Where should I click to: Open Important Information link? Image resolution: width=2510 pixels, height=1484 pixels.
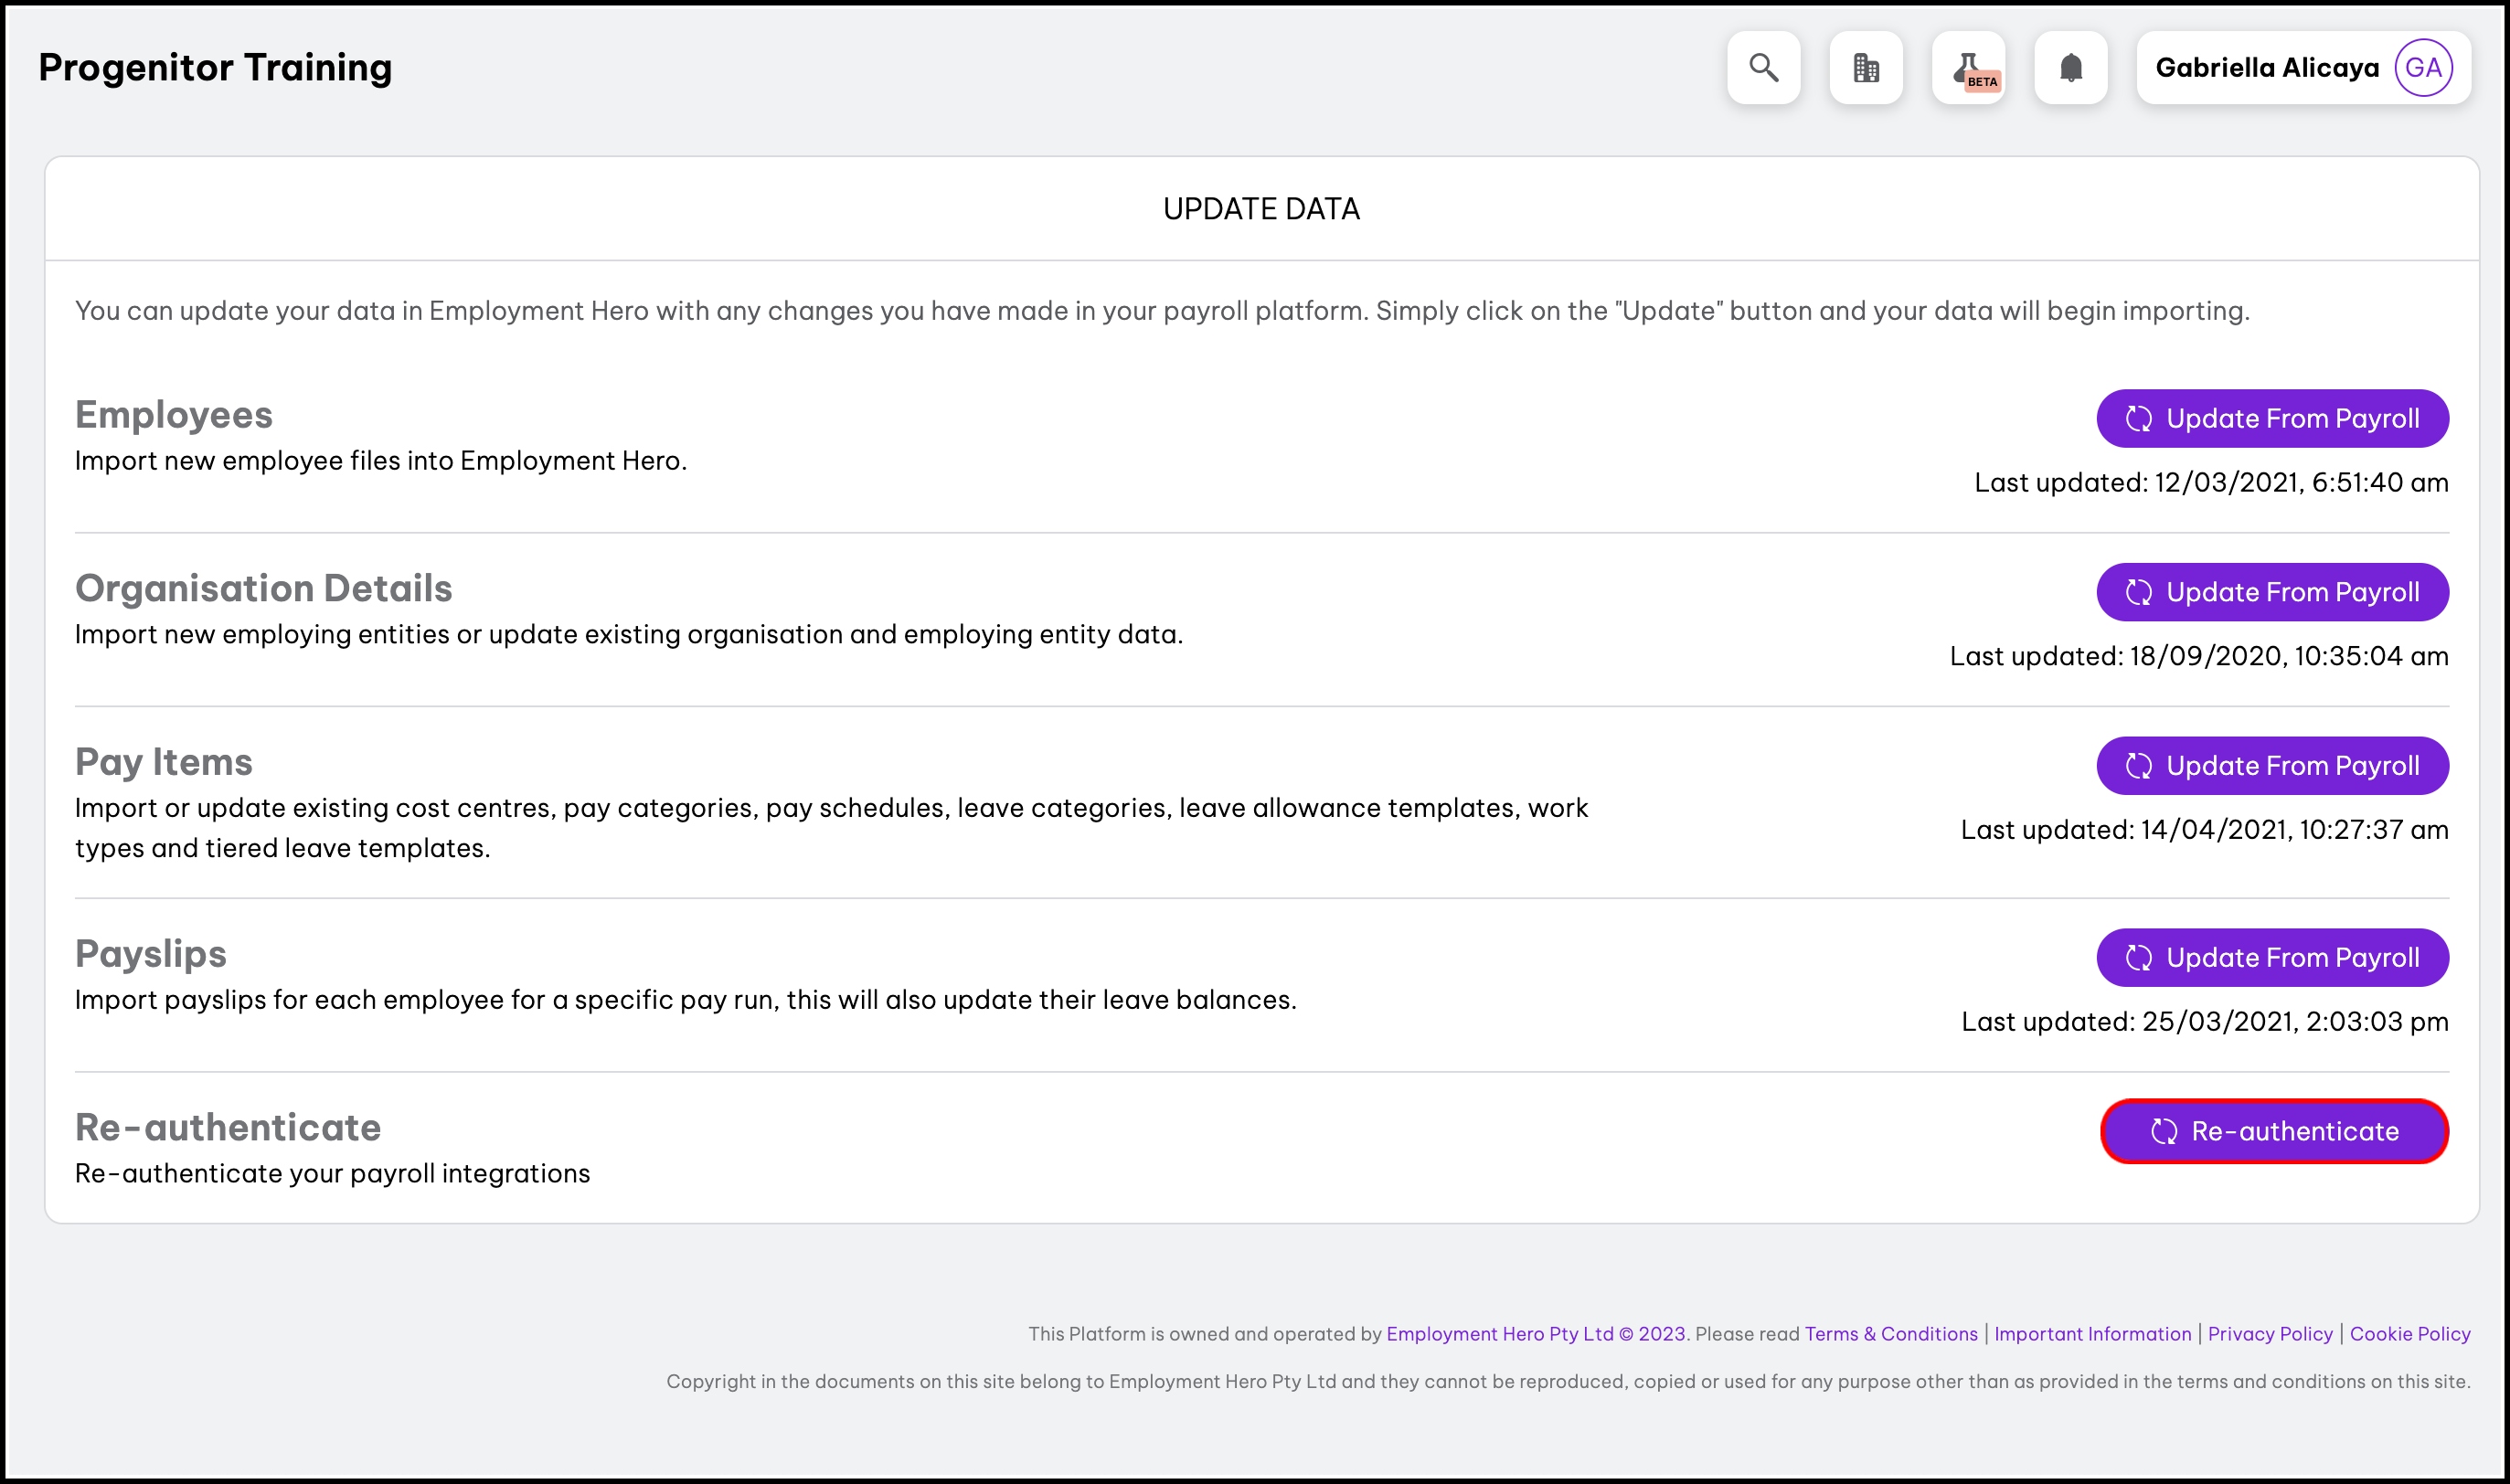click(2092, 1334)
